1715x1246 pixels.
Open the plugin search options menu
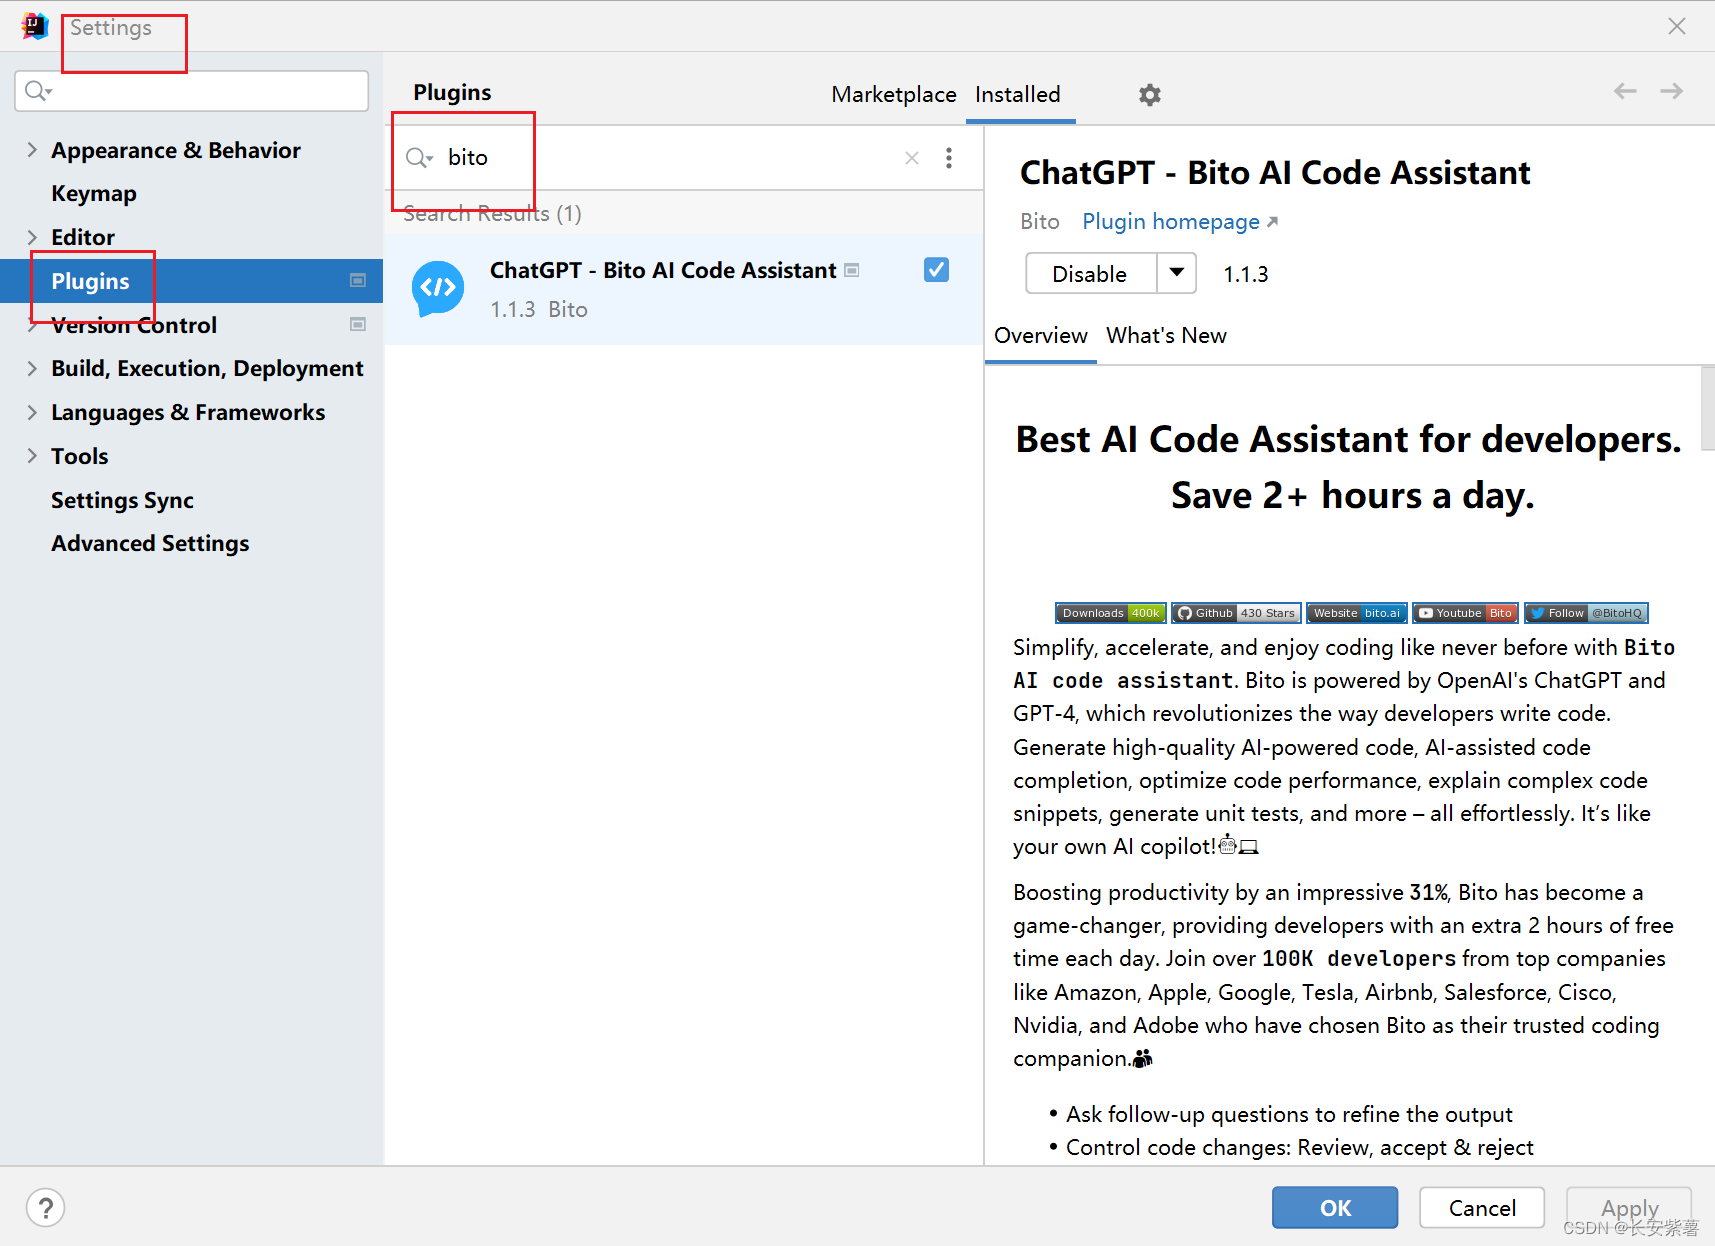pyautogui.click(x=949, y=158)
